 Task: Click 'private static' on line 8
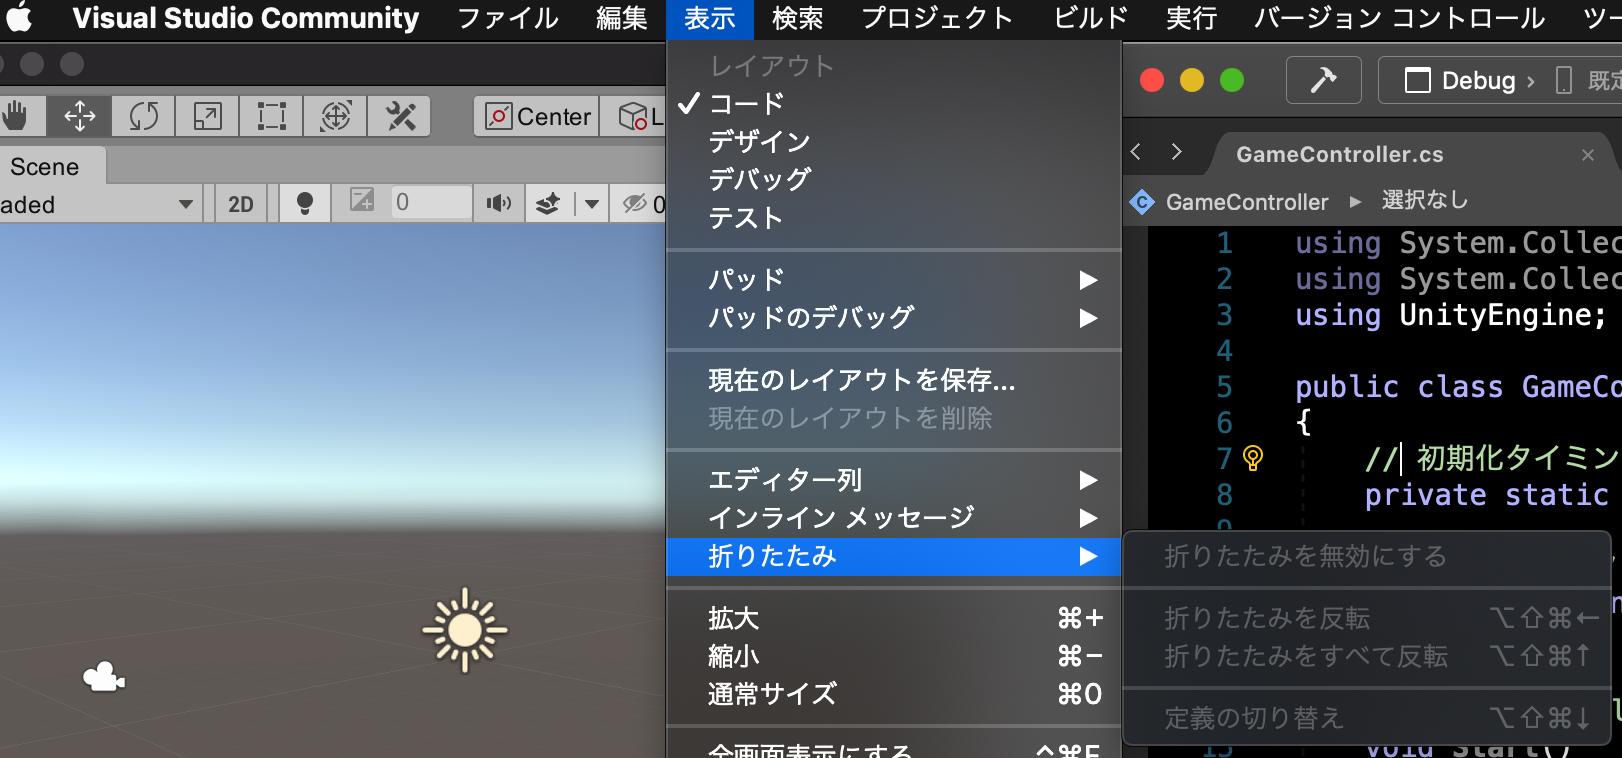1486,495
